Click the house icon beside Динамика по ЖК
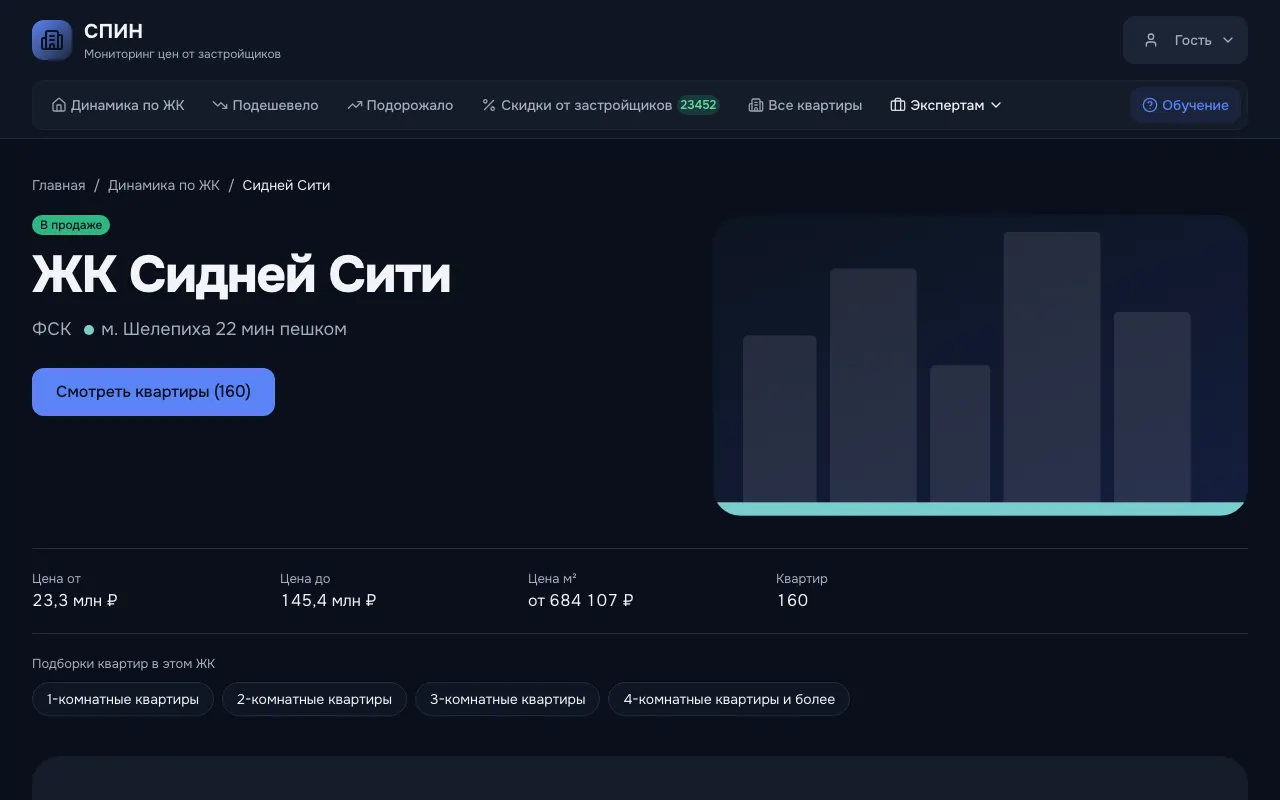The image size is (1280, 800). tap(58, 105)
